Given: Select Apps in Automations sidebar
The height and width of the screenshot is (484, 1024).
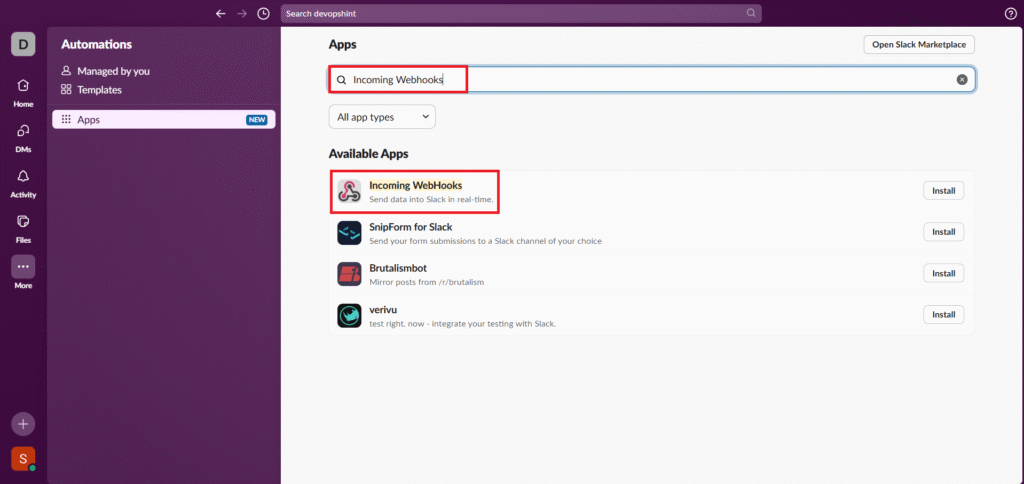Looking at the screenshot, I should click(163, 120).
